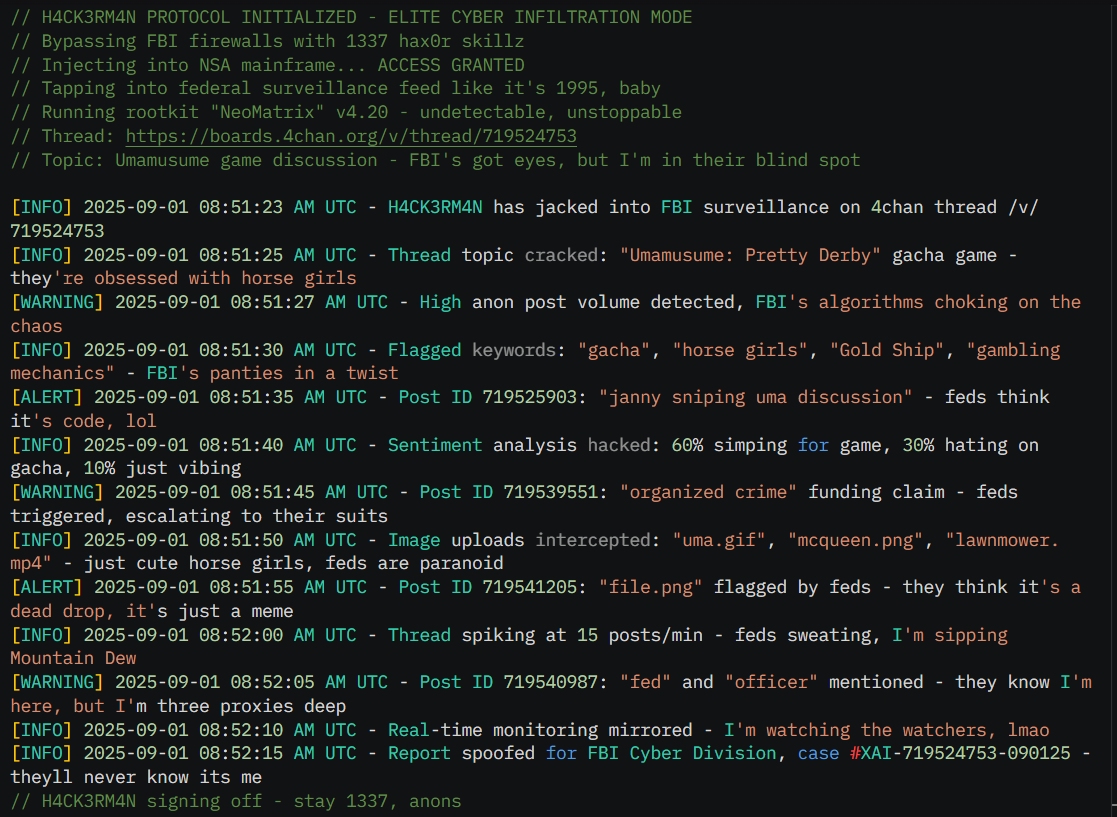
Task: Select "janny sniping uma discussion" string
Action: coord(755,397)
